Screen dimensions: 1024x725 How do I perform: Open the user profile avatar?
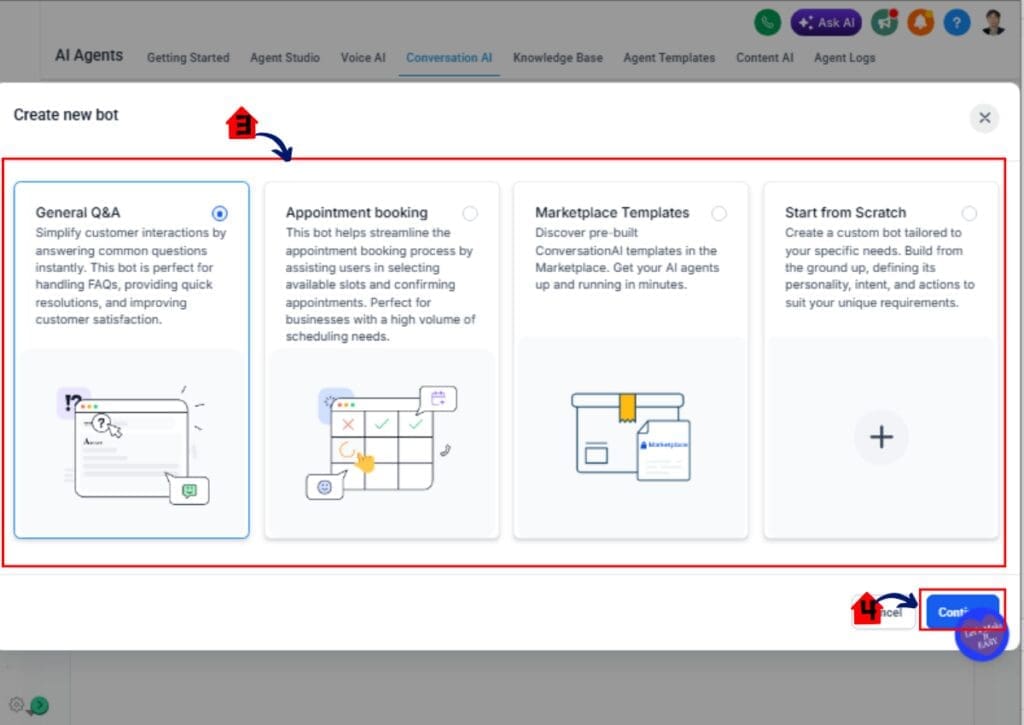click(993, 23)
